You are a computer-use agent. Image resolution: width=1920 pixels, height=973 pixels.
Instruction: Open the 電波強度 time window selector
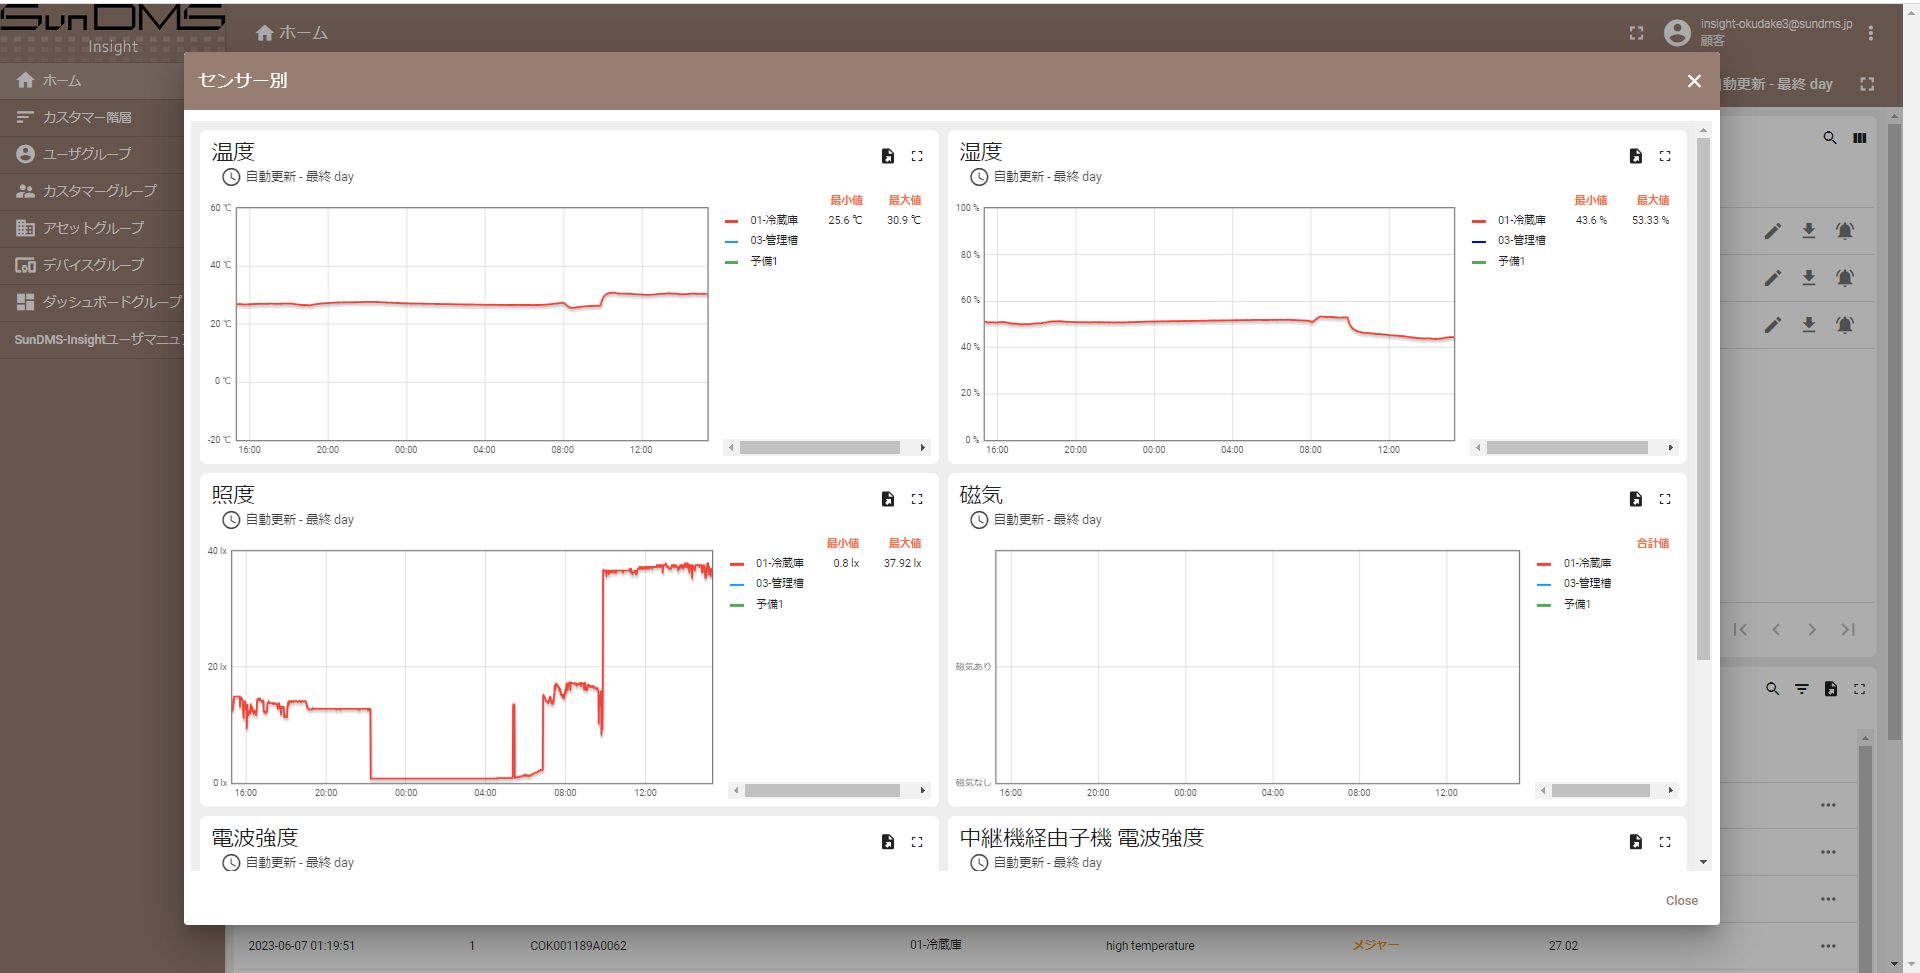(288, 863)
